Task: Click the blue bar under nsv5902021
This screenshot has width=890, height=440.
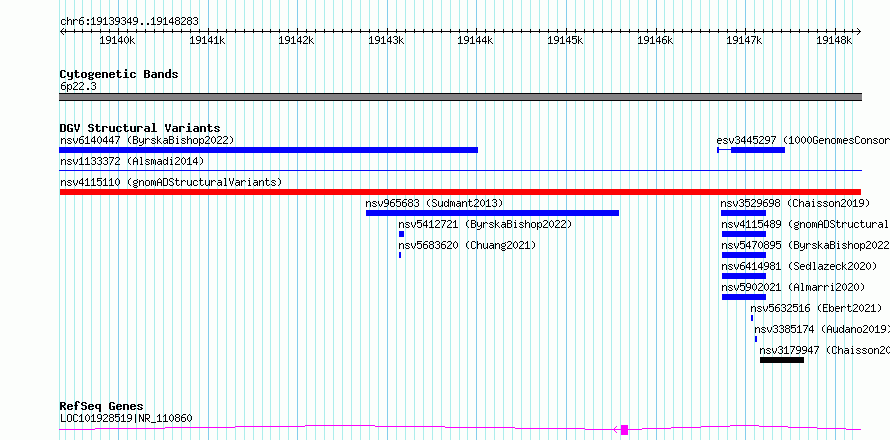Action: pyautogui.click(x=744, y=297)
